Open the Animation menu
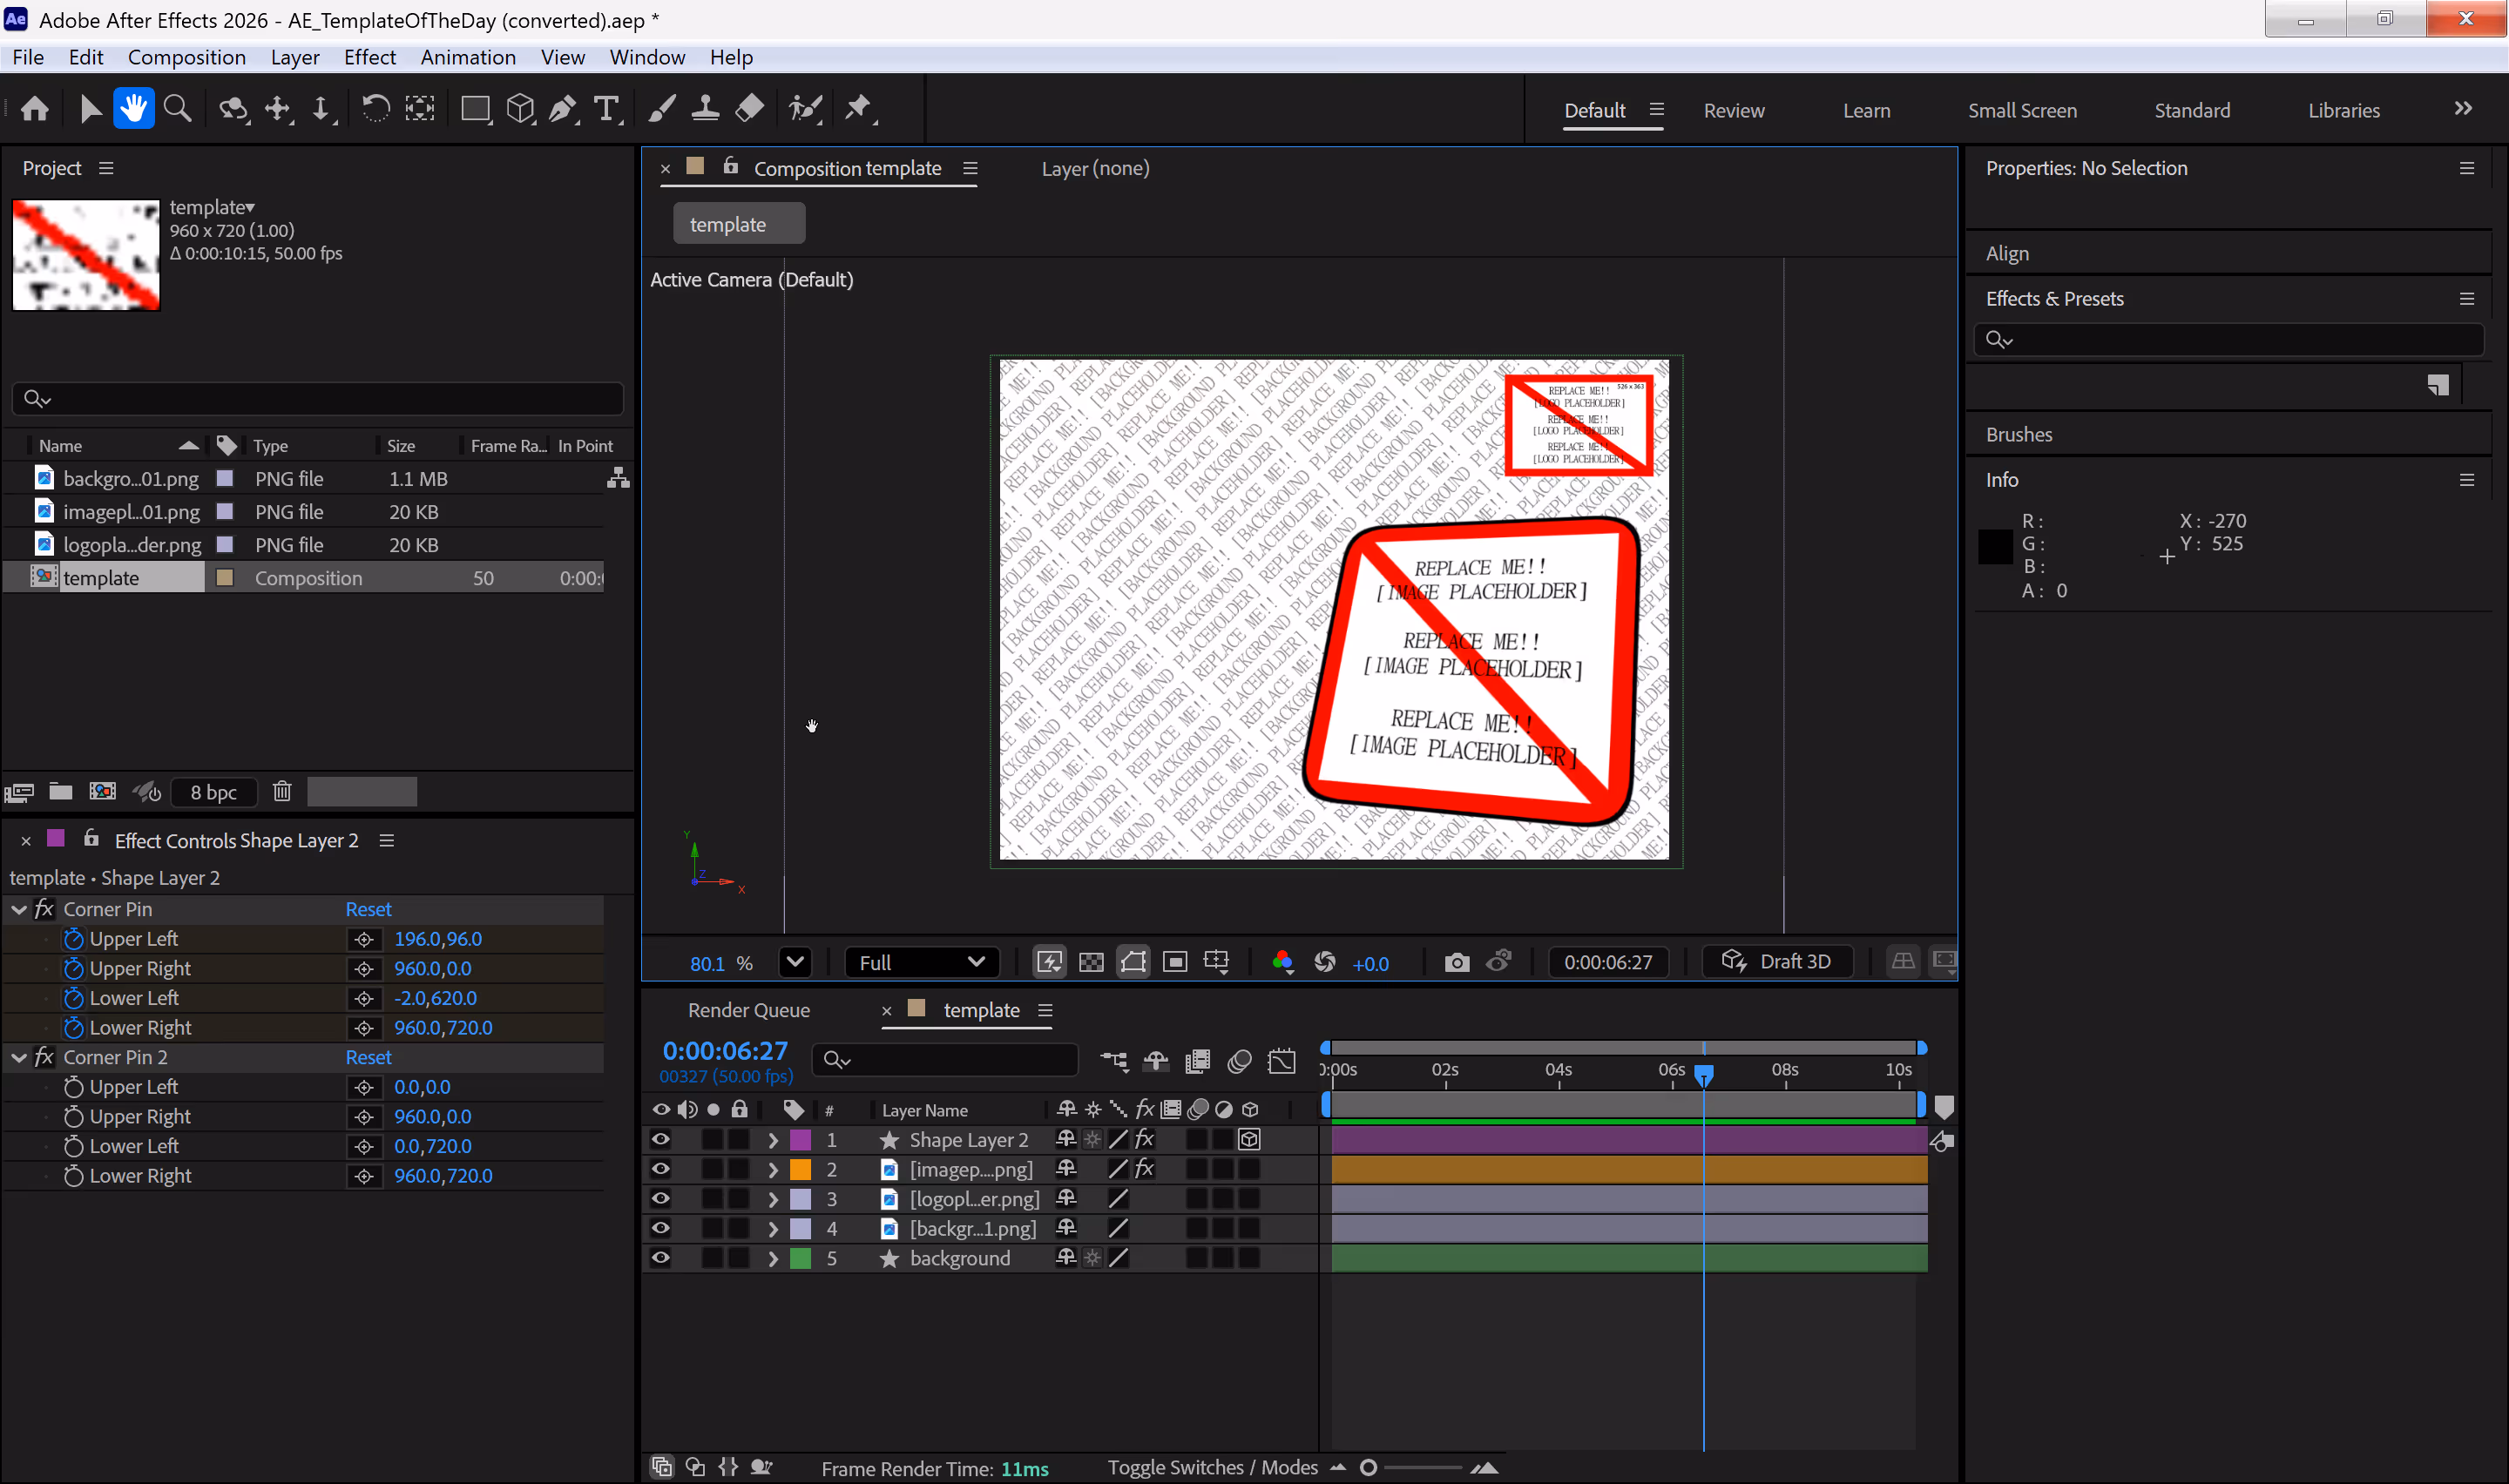 tap(467, 57)
